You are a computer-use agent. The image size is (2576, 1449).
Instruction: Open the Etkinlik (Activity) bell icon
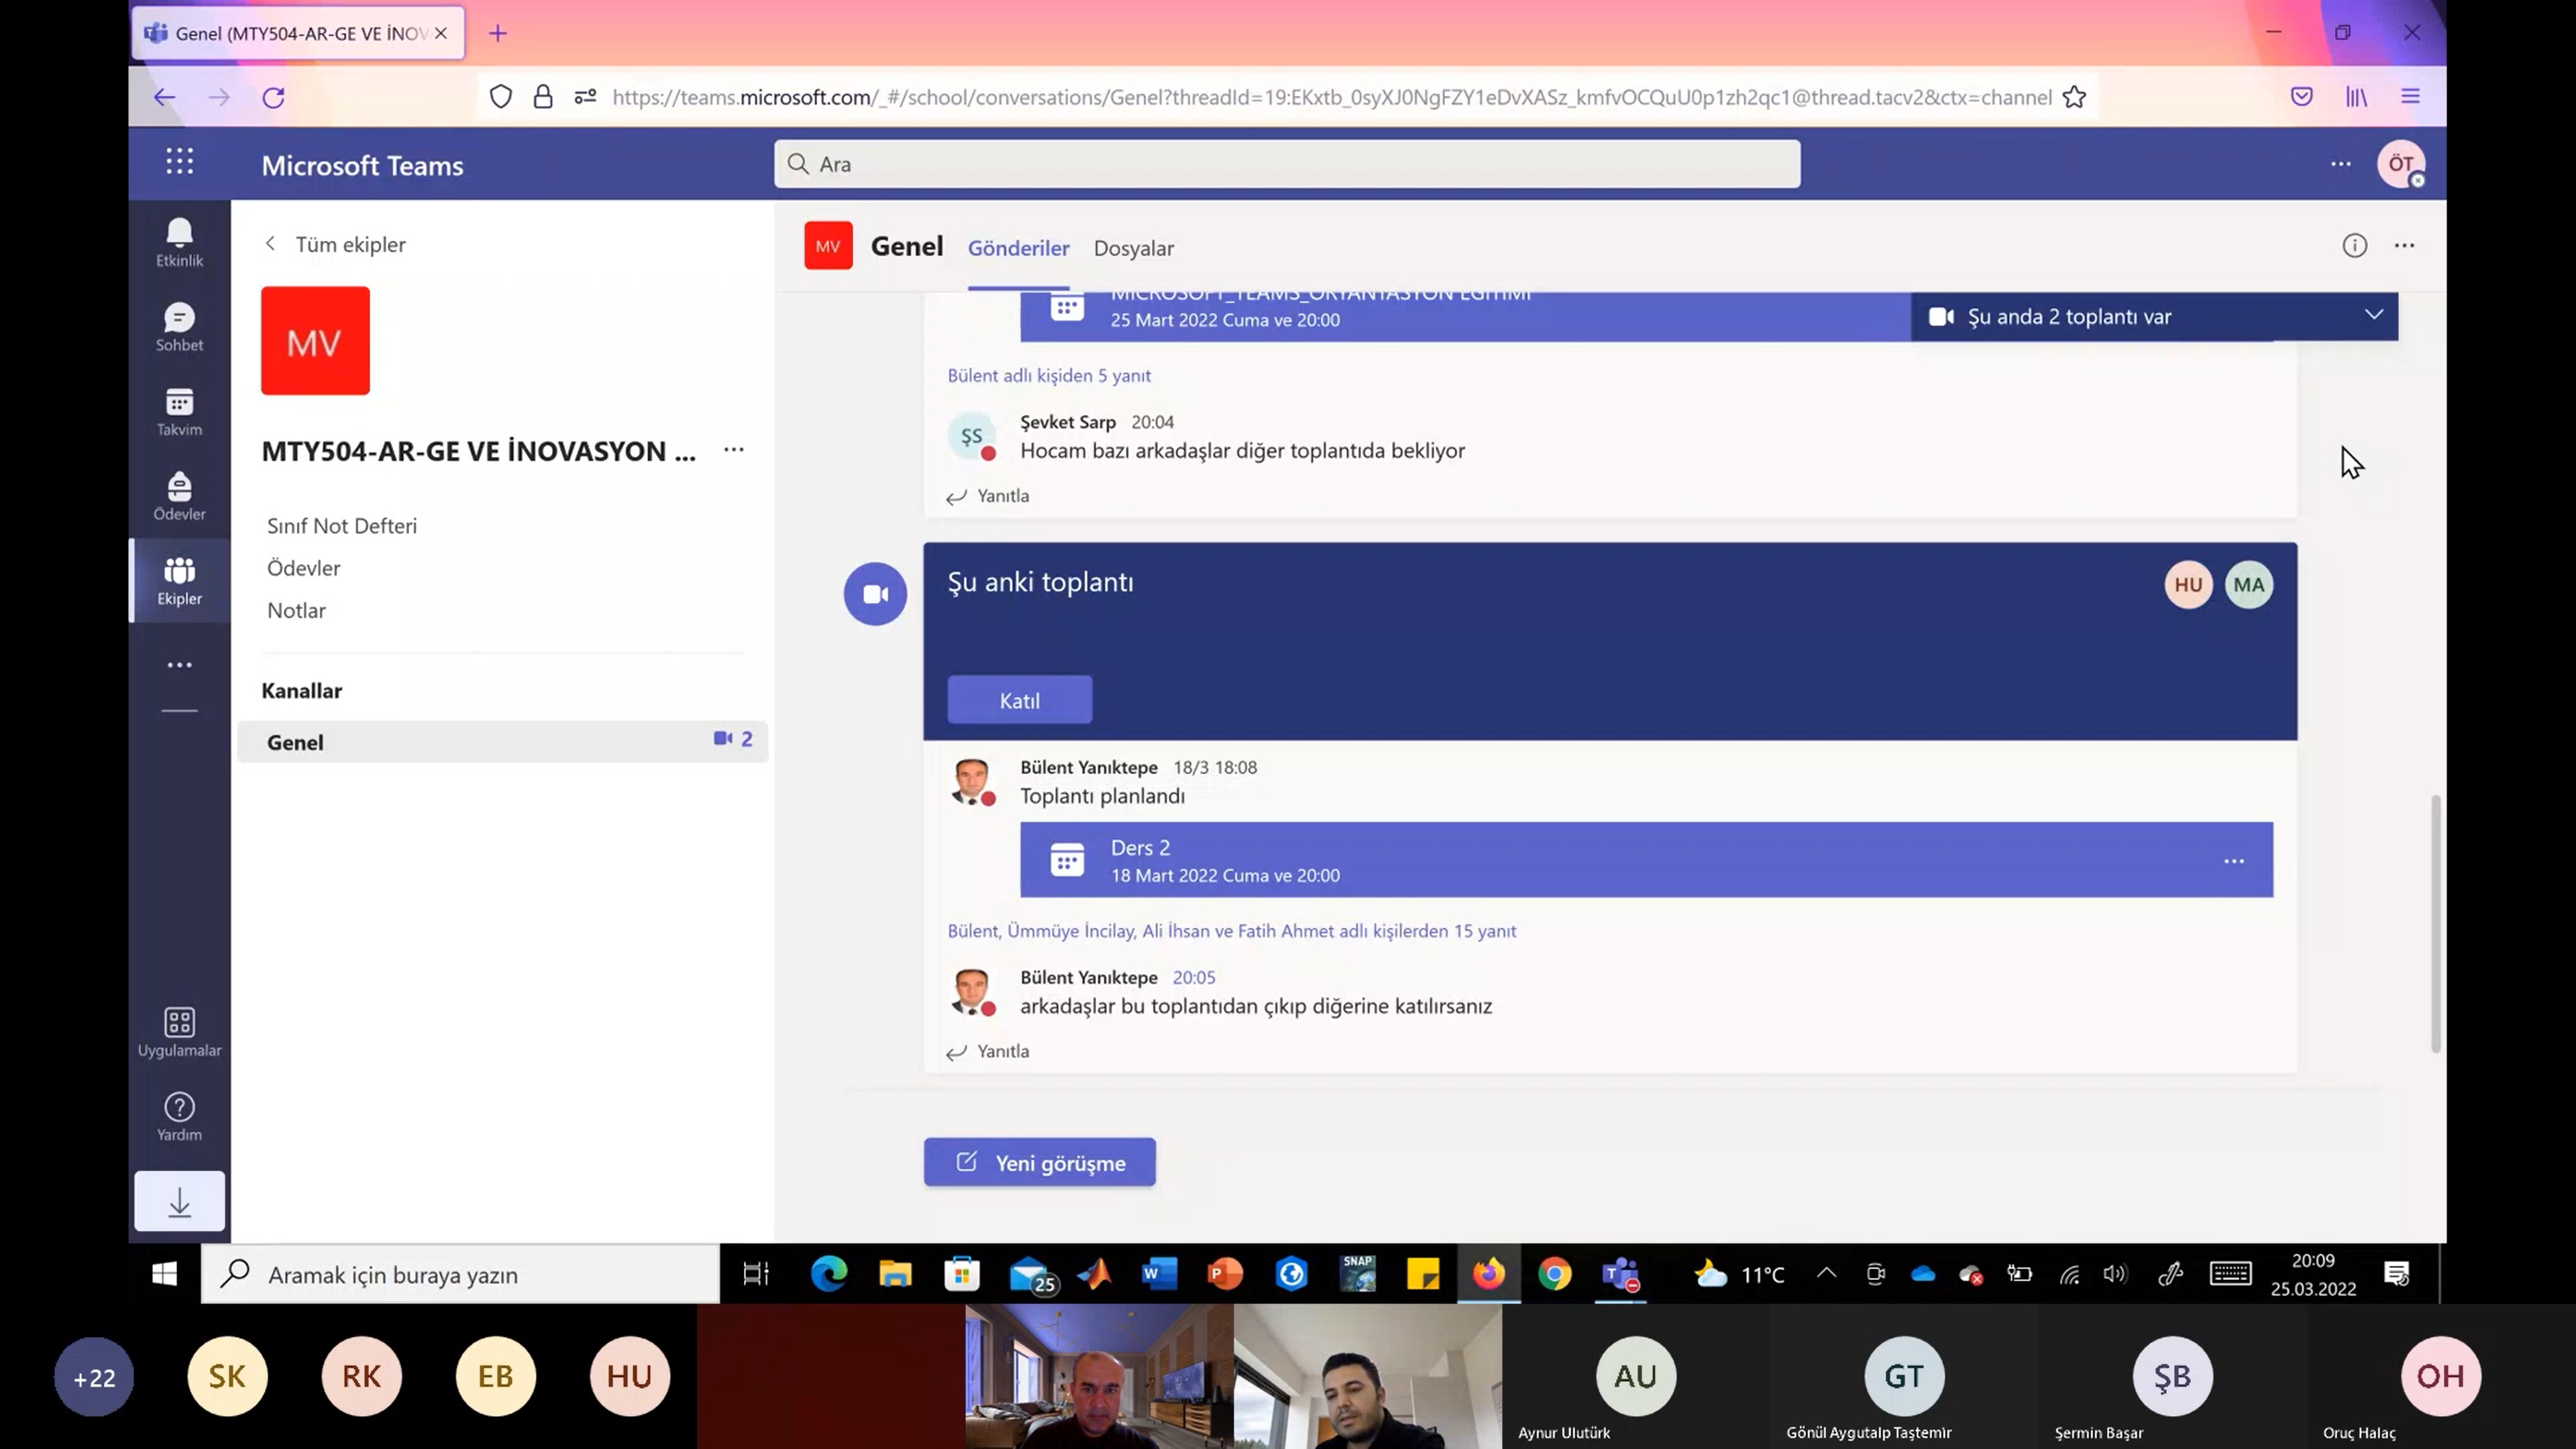click(x=179, y=243)
